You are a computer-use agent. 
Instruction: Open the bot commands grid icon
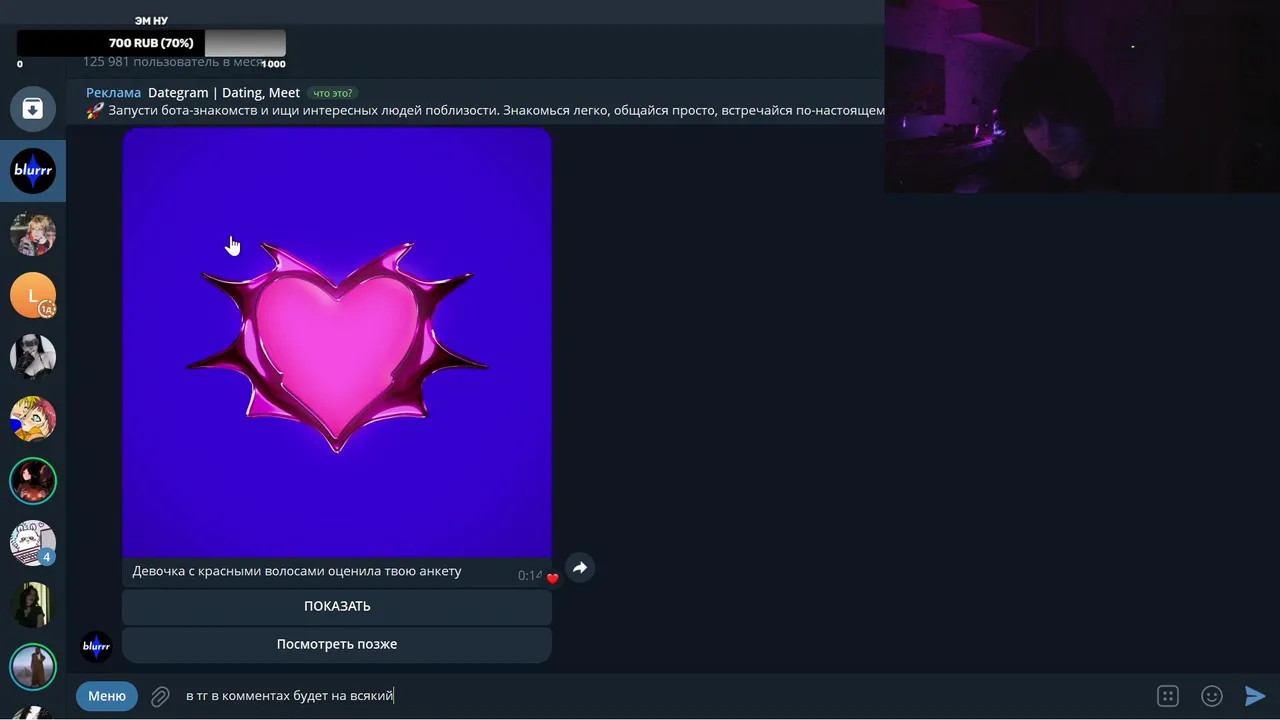pyautogui.click(x=1167, y=696)
